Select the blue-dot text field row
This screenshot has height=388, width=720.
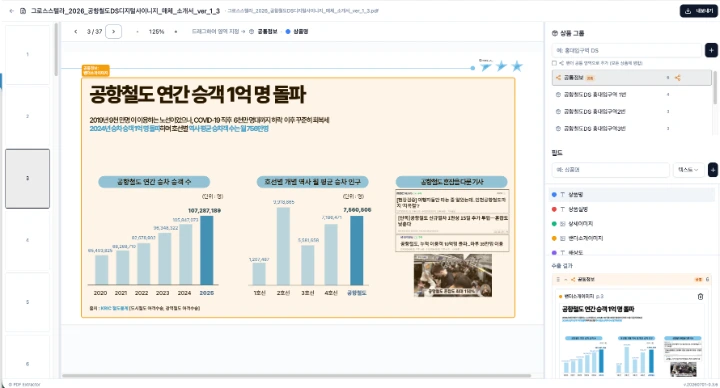(632, 195)
